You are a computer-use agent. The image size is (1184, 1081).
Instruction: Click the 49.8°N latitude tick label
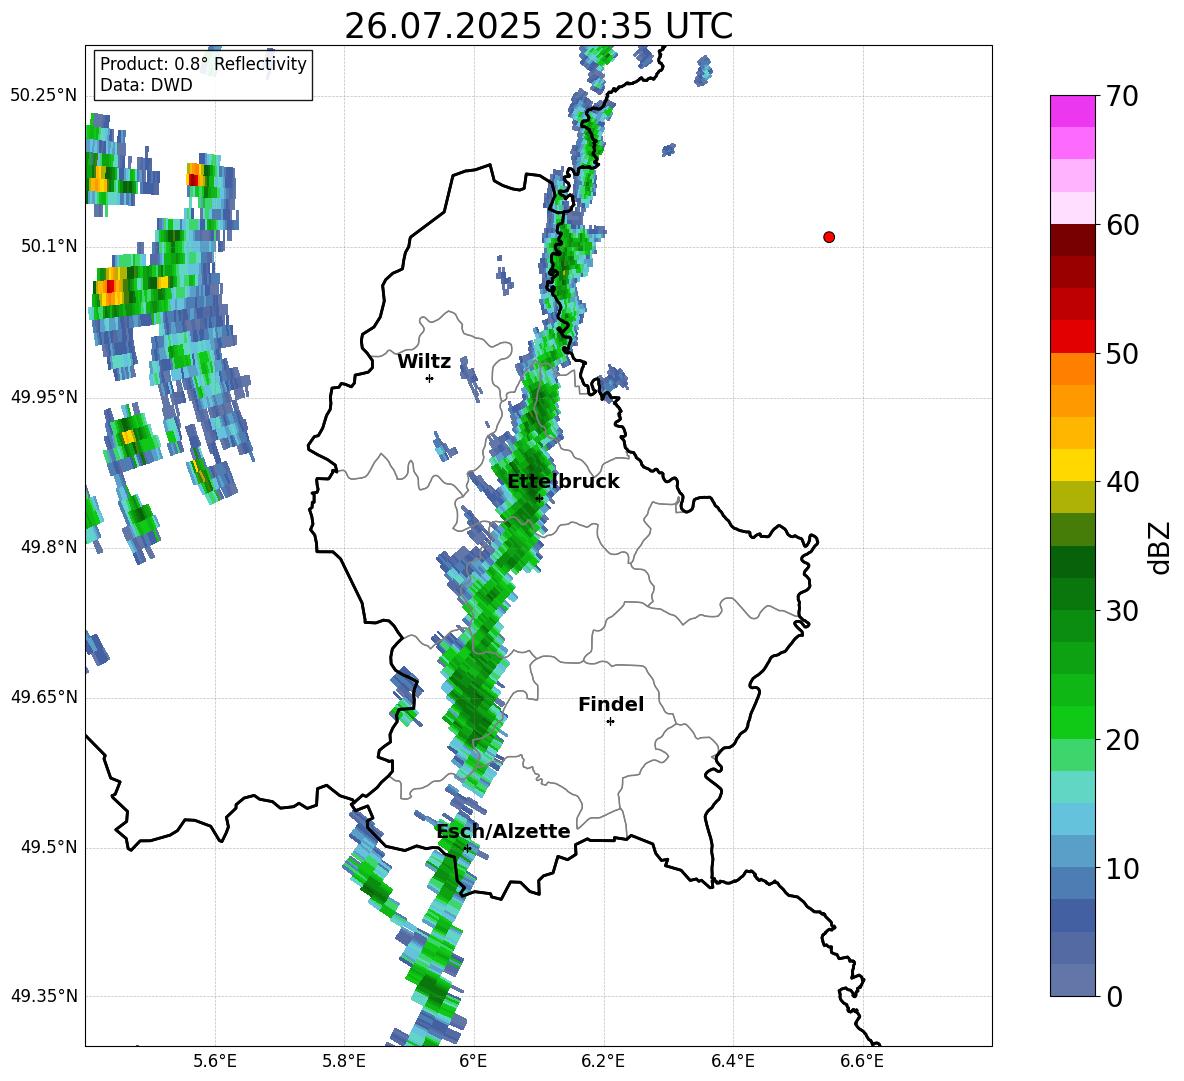click(49, 547)
